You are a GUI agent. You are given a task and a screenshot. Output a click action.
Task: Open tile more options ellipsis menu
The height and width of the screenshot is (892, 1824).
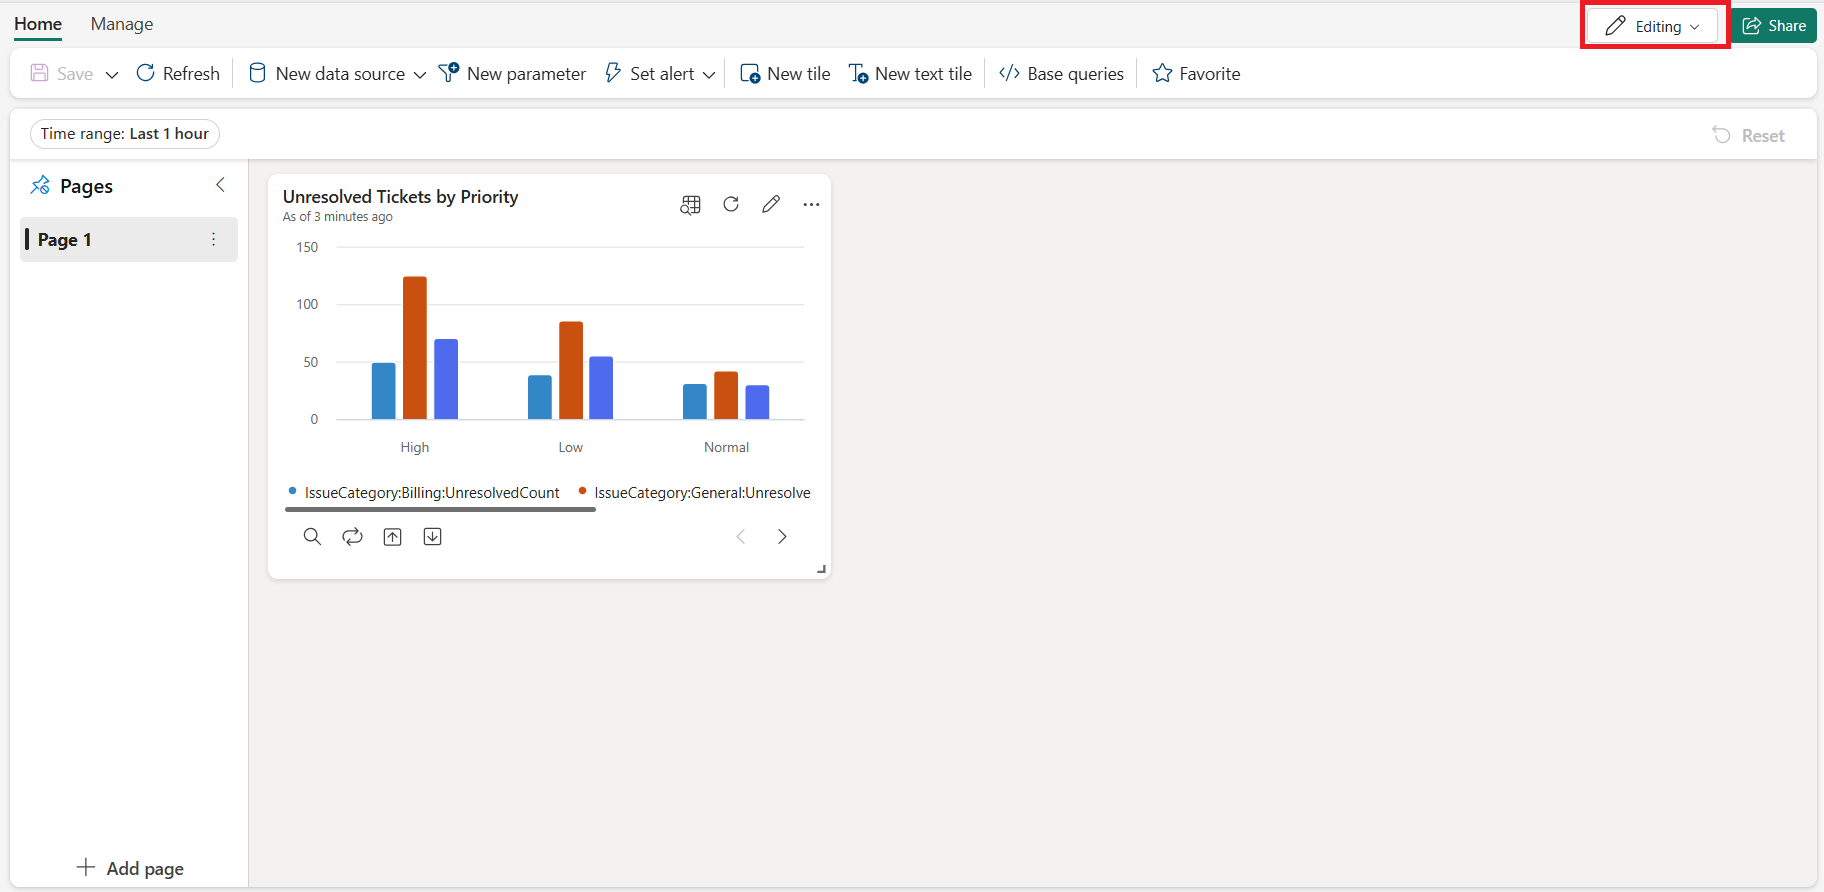coord(811,204)
